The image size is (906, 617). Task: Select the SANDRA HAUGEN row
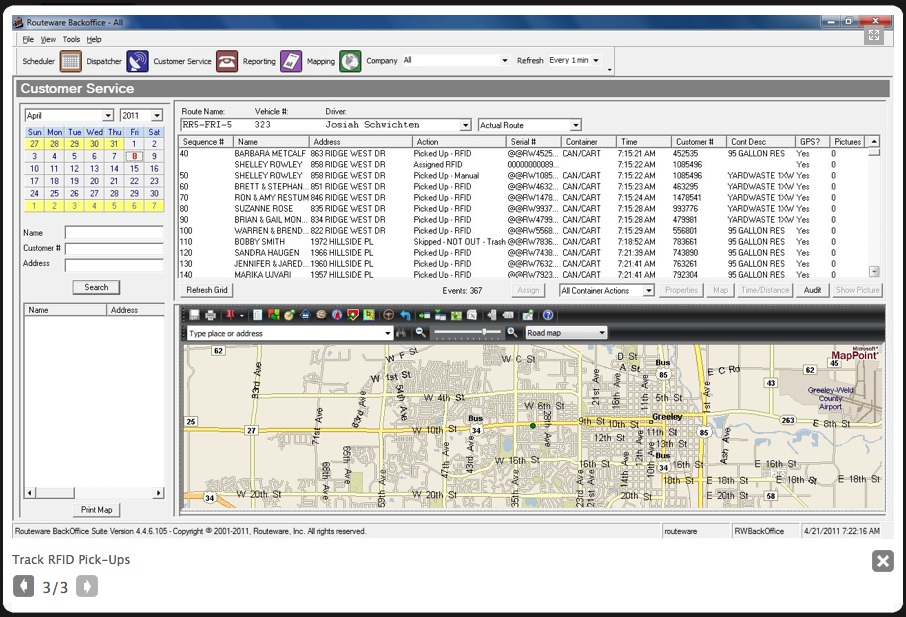[x=523, y=252]
